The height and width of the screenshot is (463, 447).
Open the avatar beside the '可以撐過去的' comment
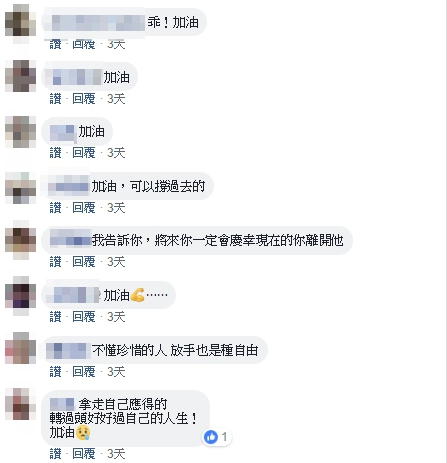point(20,188)
